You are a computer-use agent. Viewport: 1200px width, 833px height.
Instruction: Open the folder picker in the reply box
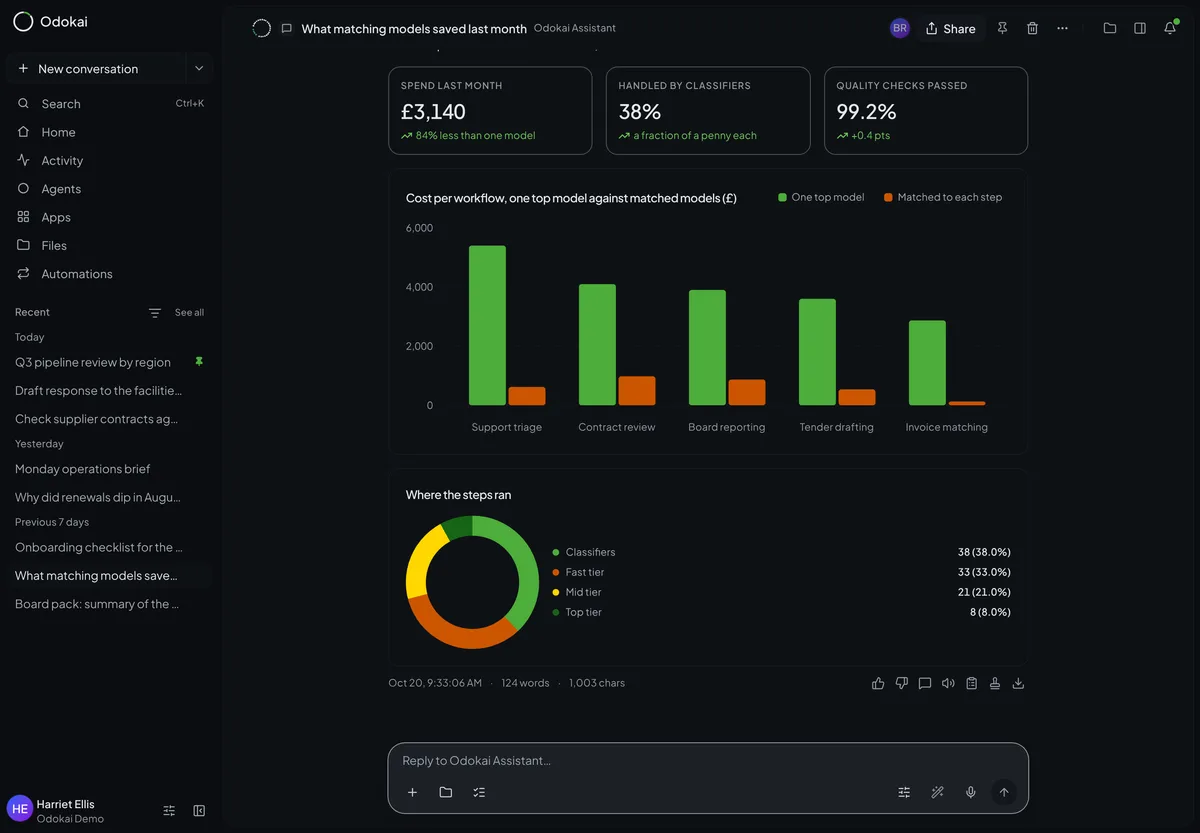click(x=446, y=792)
